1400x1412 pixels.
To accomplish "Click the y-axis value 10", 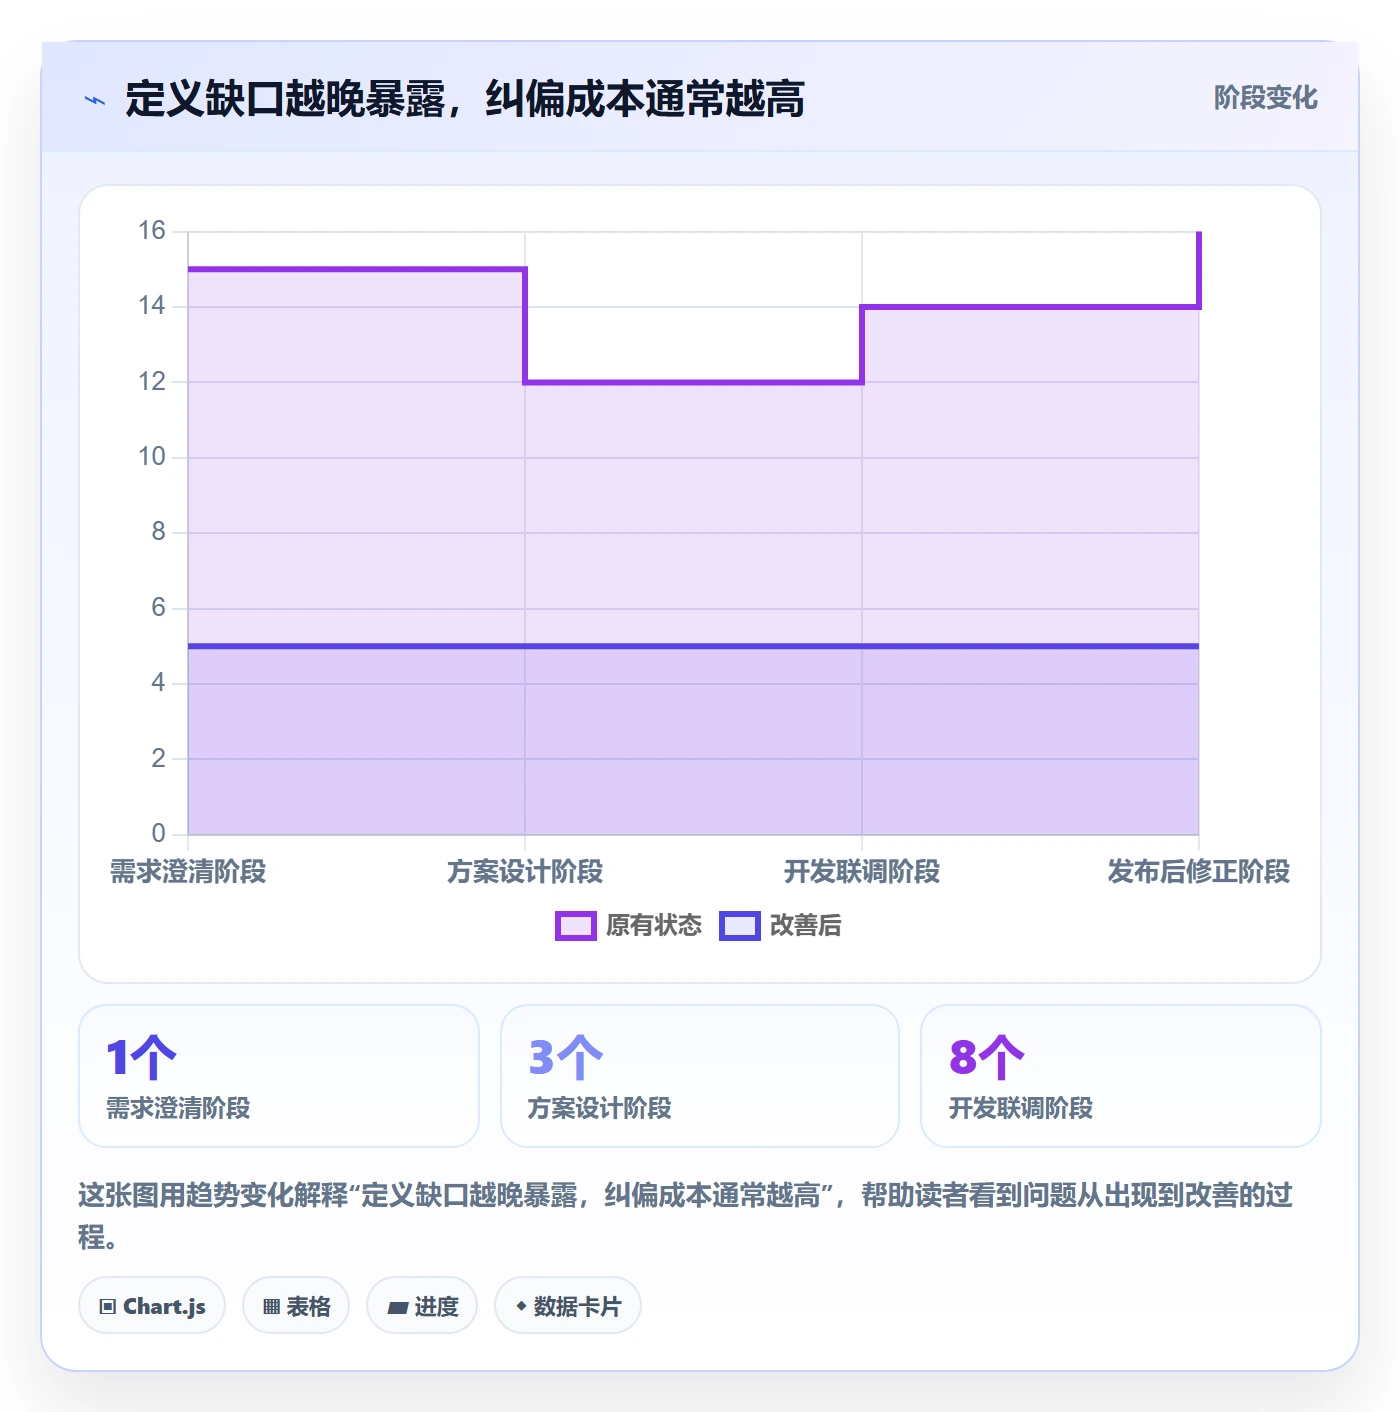I will coord(152,457).
